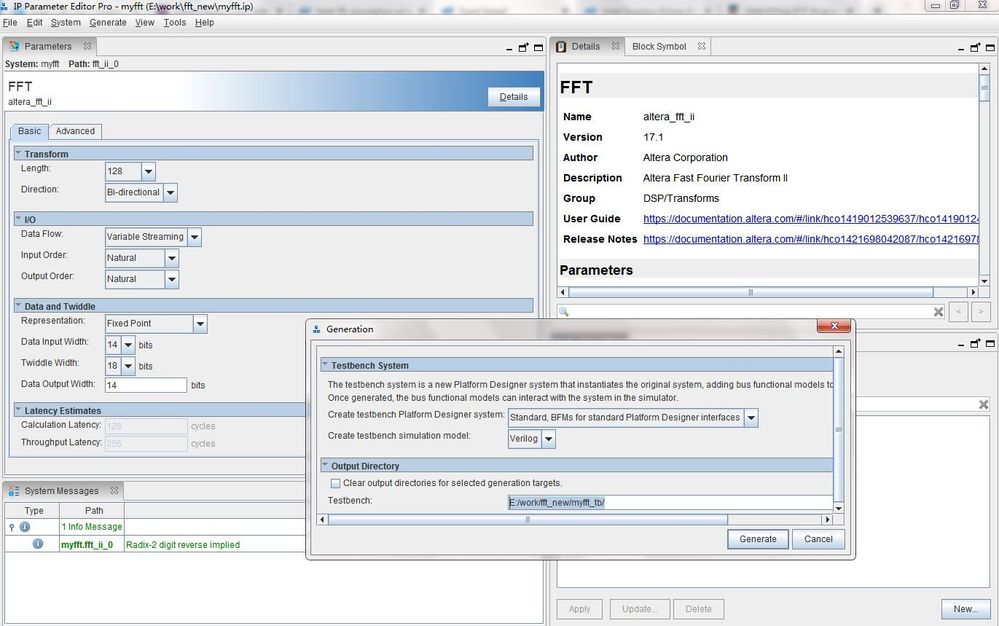Maximize the lower right Presets panel
This screenshot has height=626, width=999.
(990, 344)
